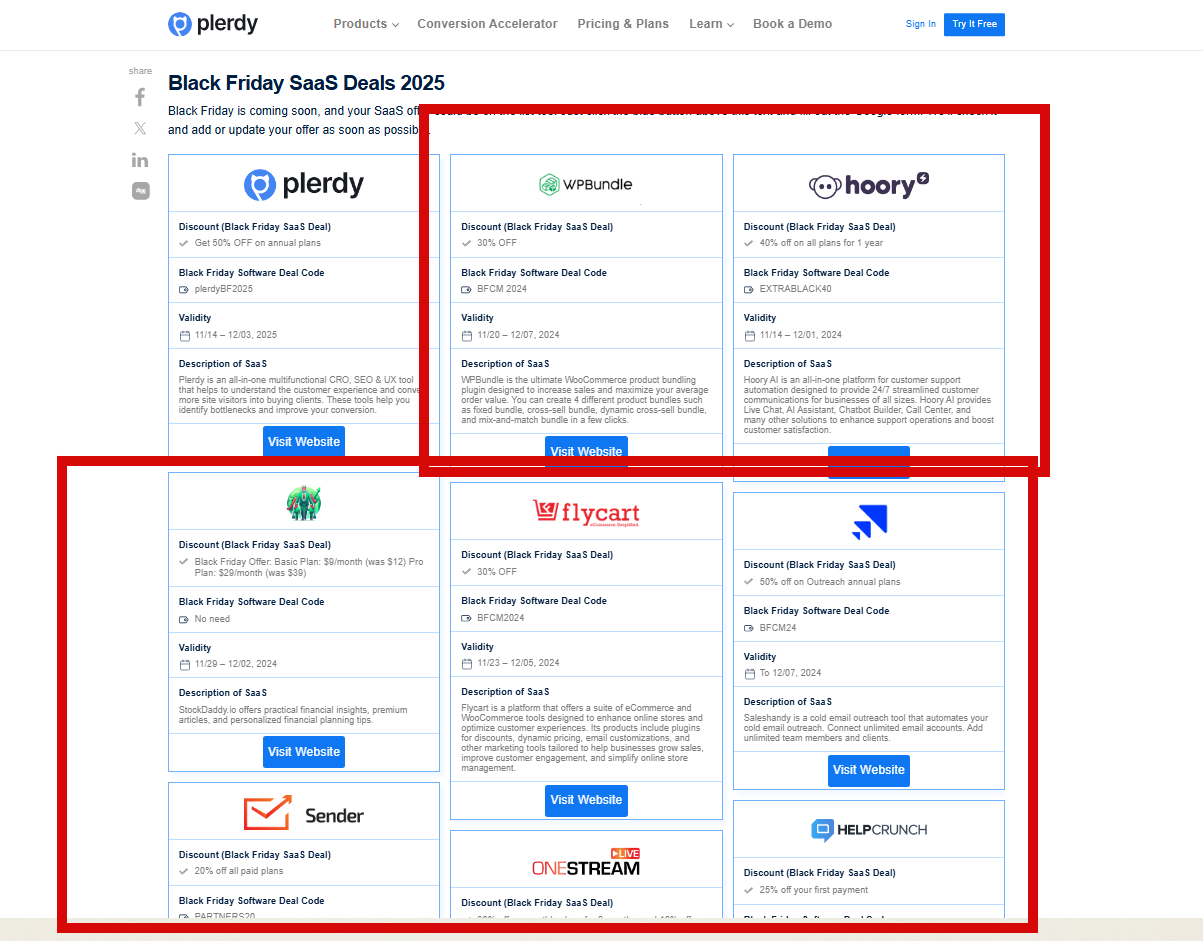Click the WPBundle logo
Image resolution: width=1203 pixels, height=941 pixels.
coord(586,184)
